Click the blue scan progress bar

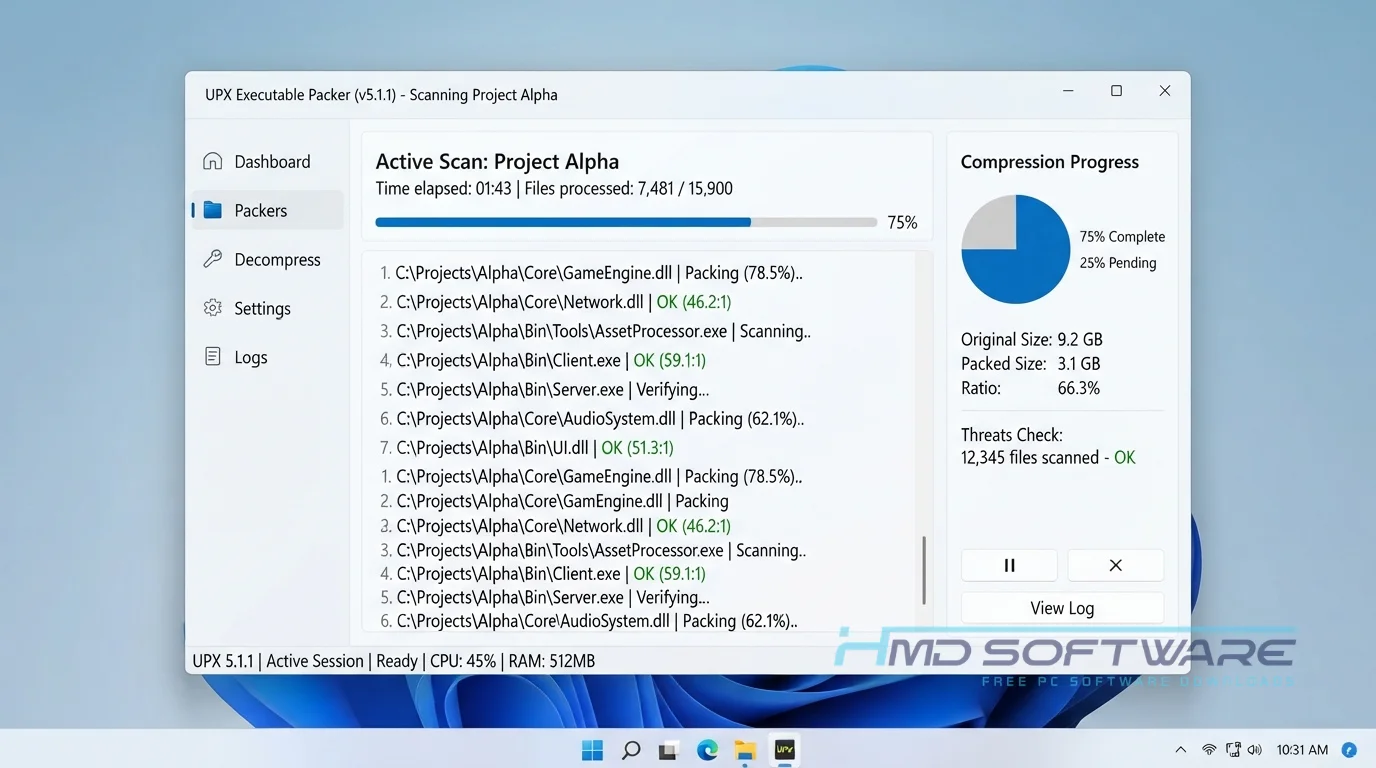563,222
